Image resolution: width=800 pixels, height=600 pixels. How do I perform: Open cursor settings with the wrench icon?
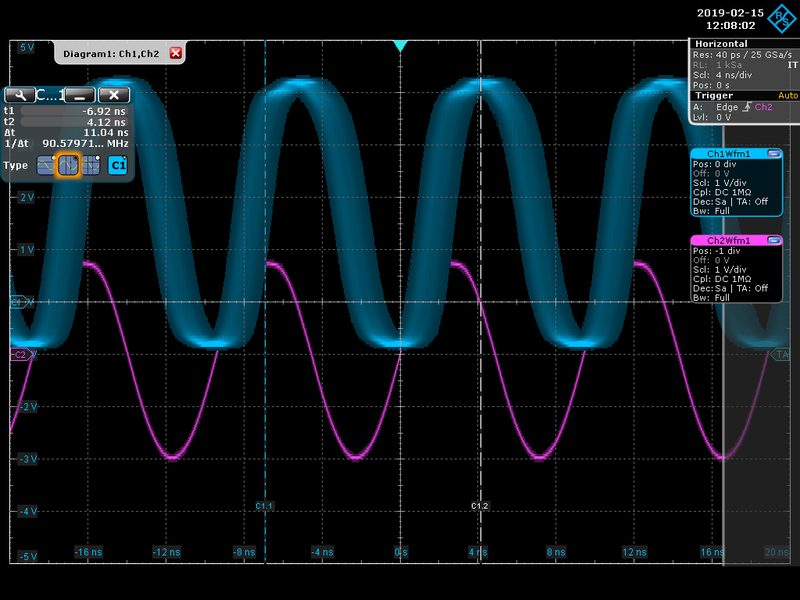pos(20,94)
